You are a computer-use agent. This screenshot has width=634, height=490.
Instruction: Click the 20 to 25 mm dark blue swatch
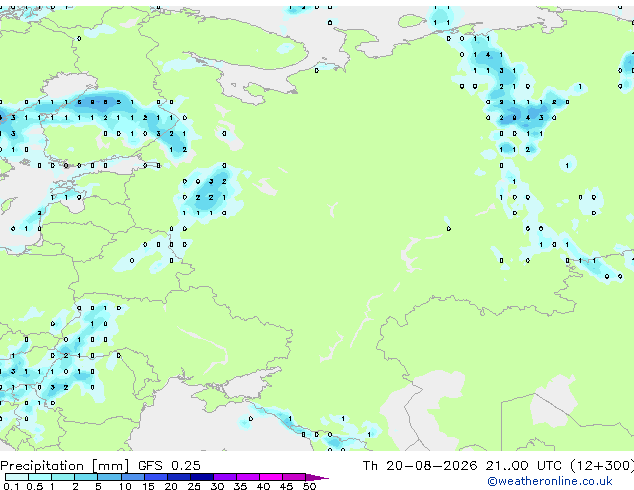click(x=179, y=477)
